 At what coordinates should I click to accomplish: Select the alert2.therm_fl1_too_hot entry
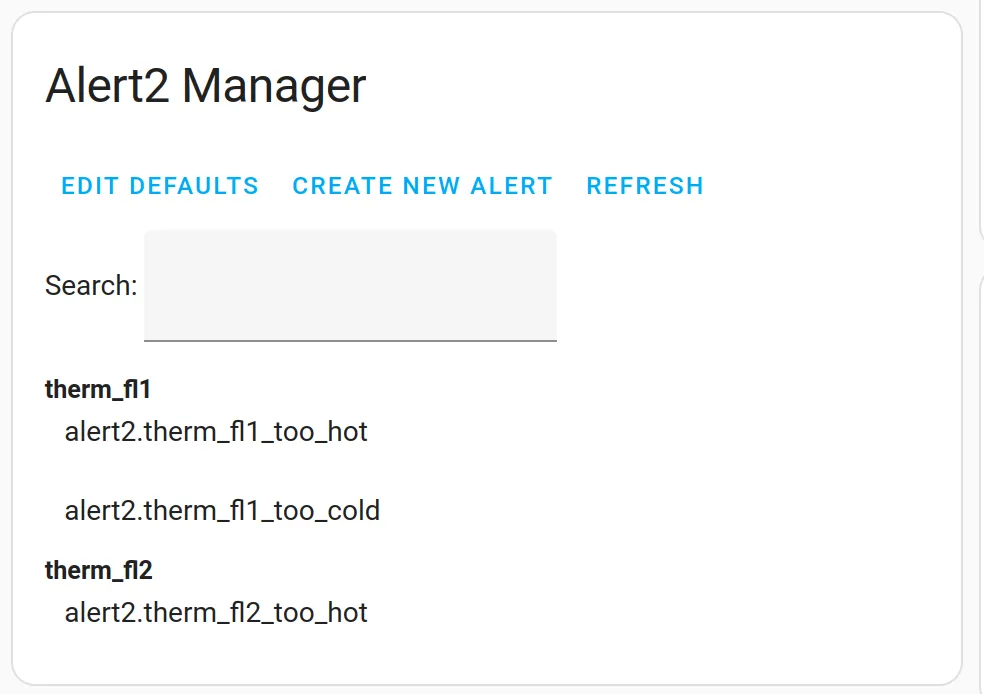pos(216,432)
